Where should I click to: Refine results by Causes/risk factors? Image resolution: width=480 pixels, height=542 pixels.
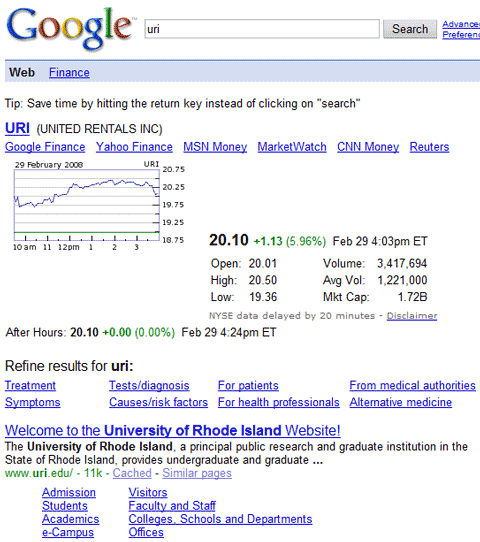(159, 402)
